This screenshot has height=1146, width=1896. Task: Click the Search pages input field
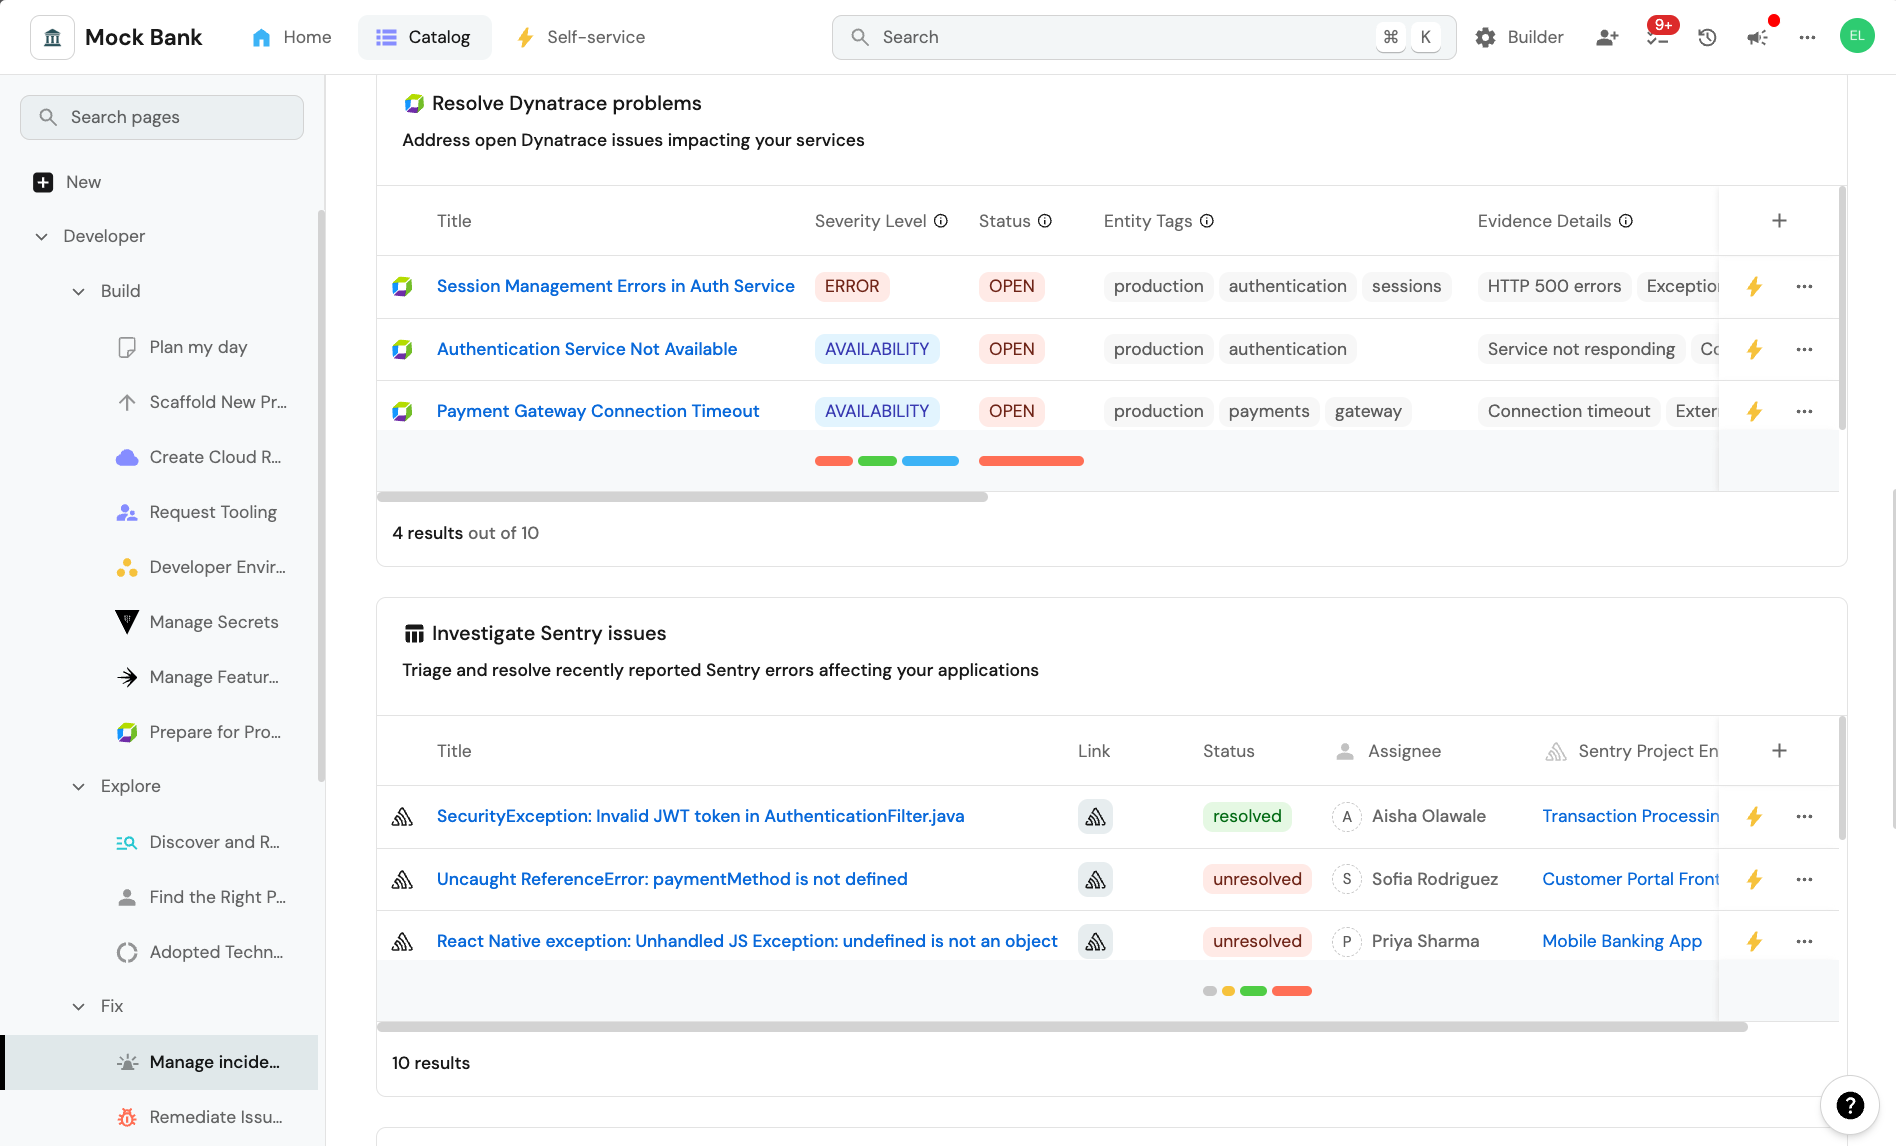162,117
